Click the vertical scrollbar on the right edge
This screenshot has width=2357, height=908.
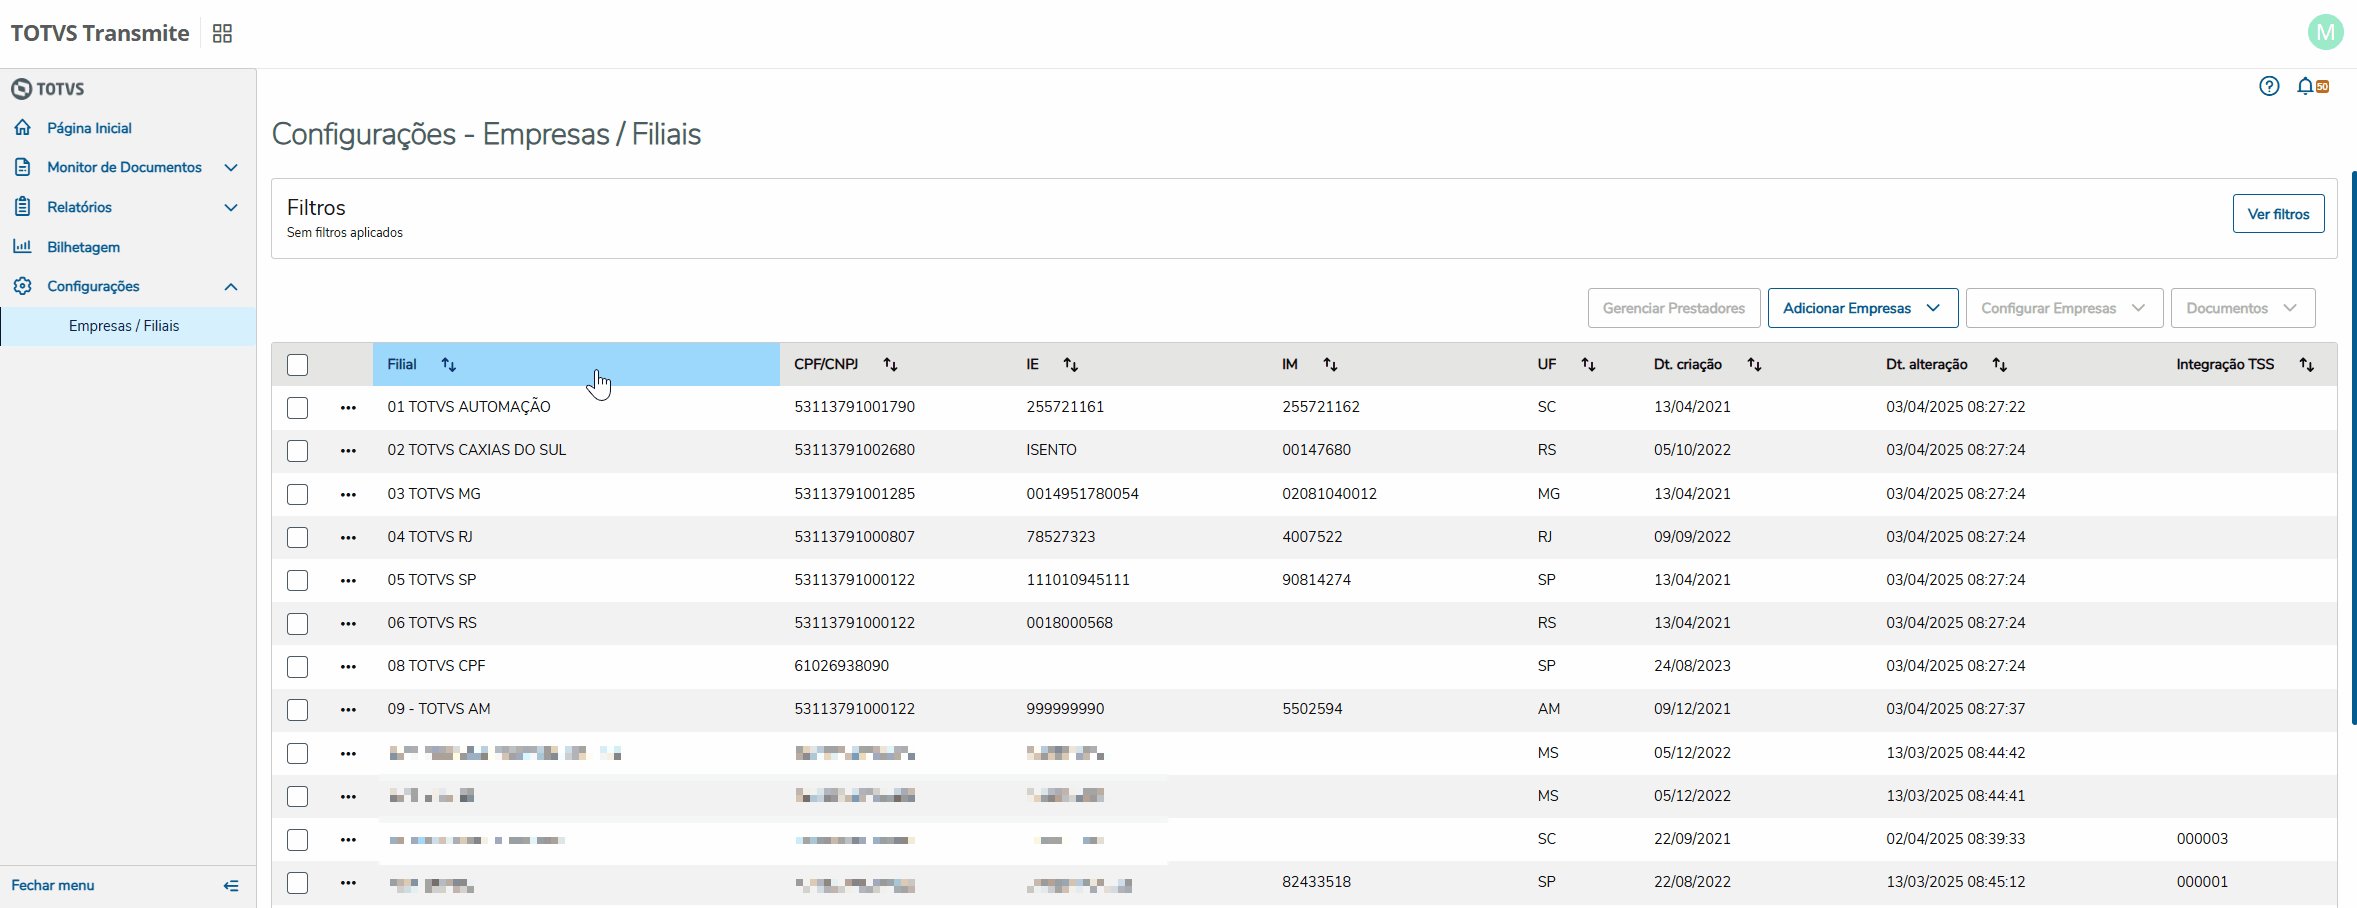point(2353,450)
